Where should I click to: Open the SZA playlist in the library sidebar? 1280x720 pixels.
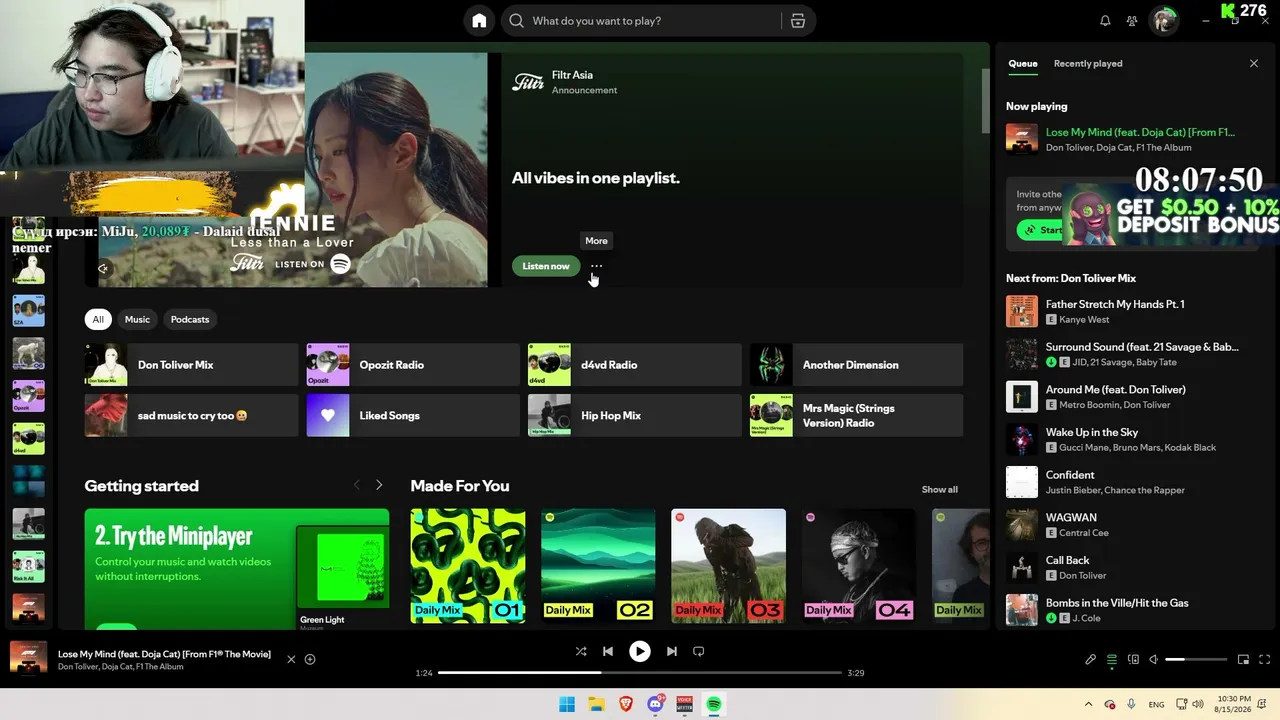coord(28,311)
